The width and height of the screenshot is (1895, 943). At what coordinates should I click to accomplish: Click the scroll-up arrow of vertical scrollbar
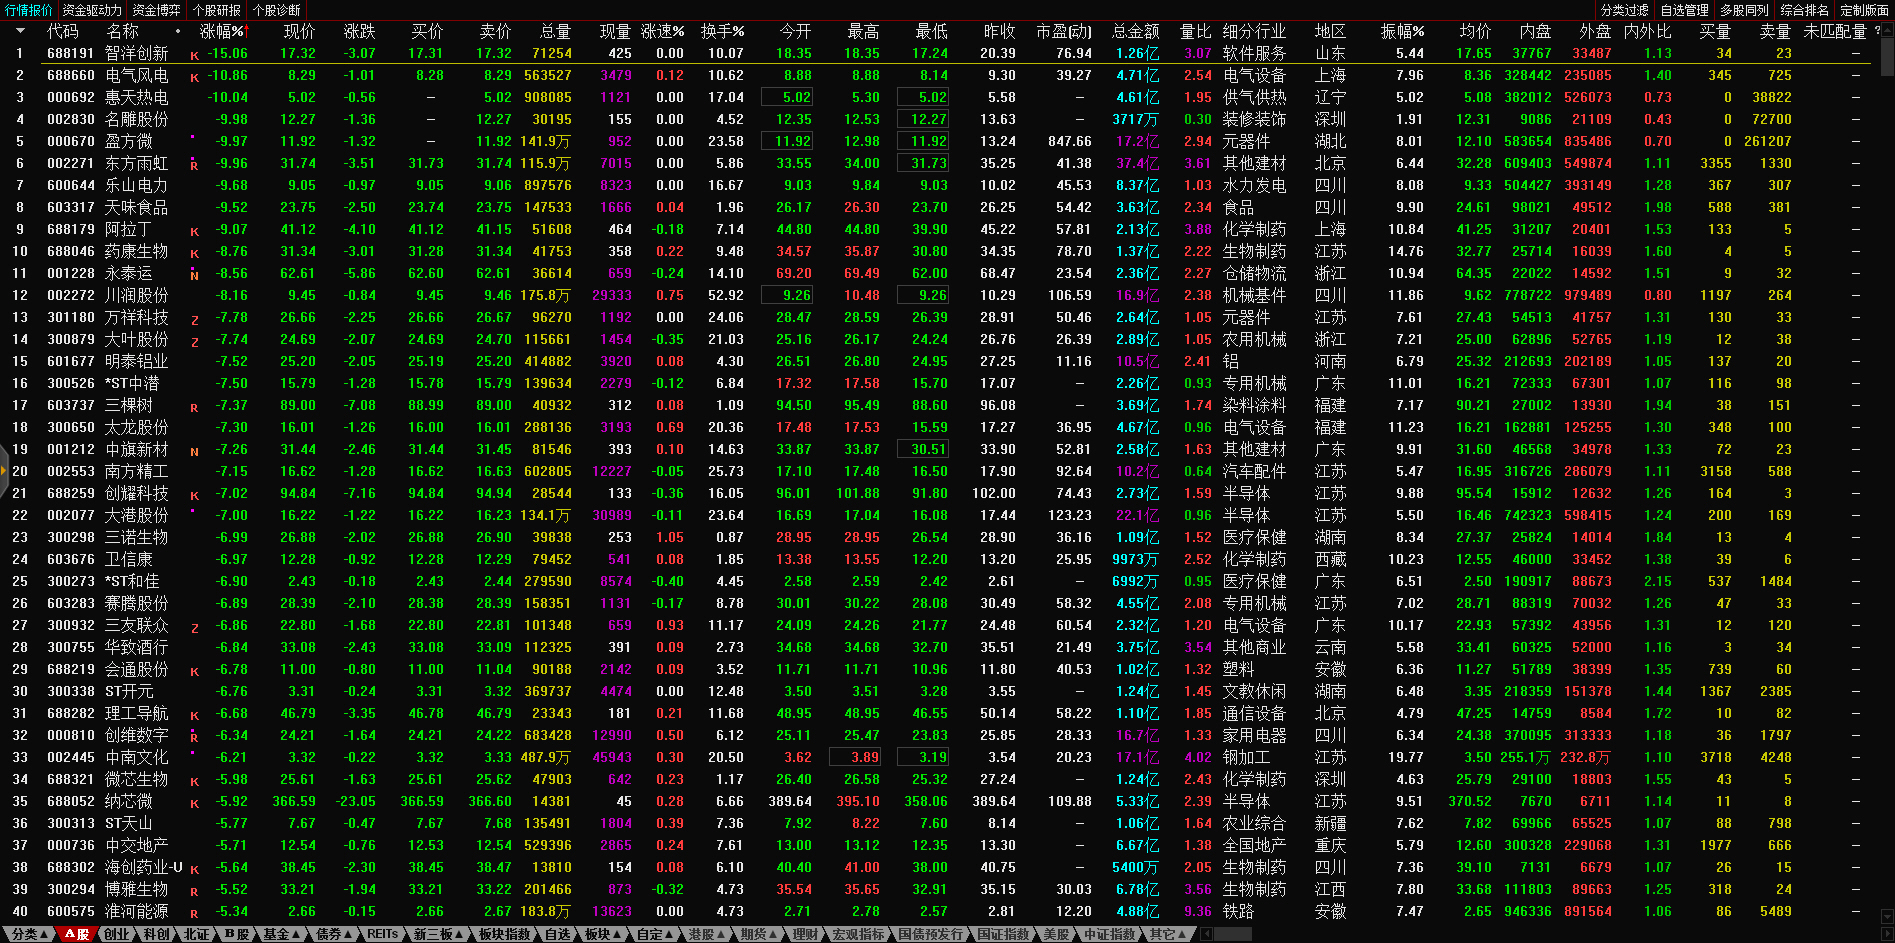[1887, 30]
